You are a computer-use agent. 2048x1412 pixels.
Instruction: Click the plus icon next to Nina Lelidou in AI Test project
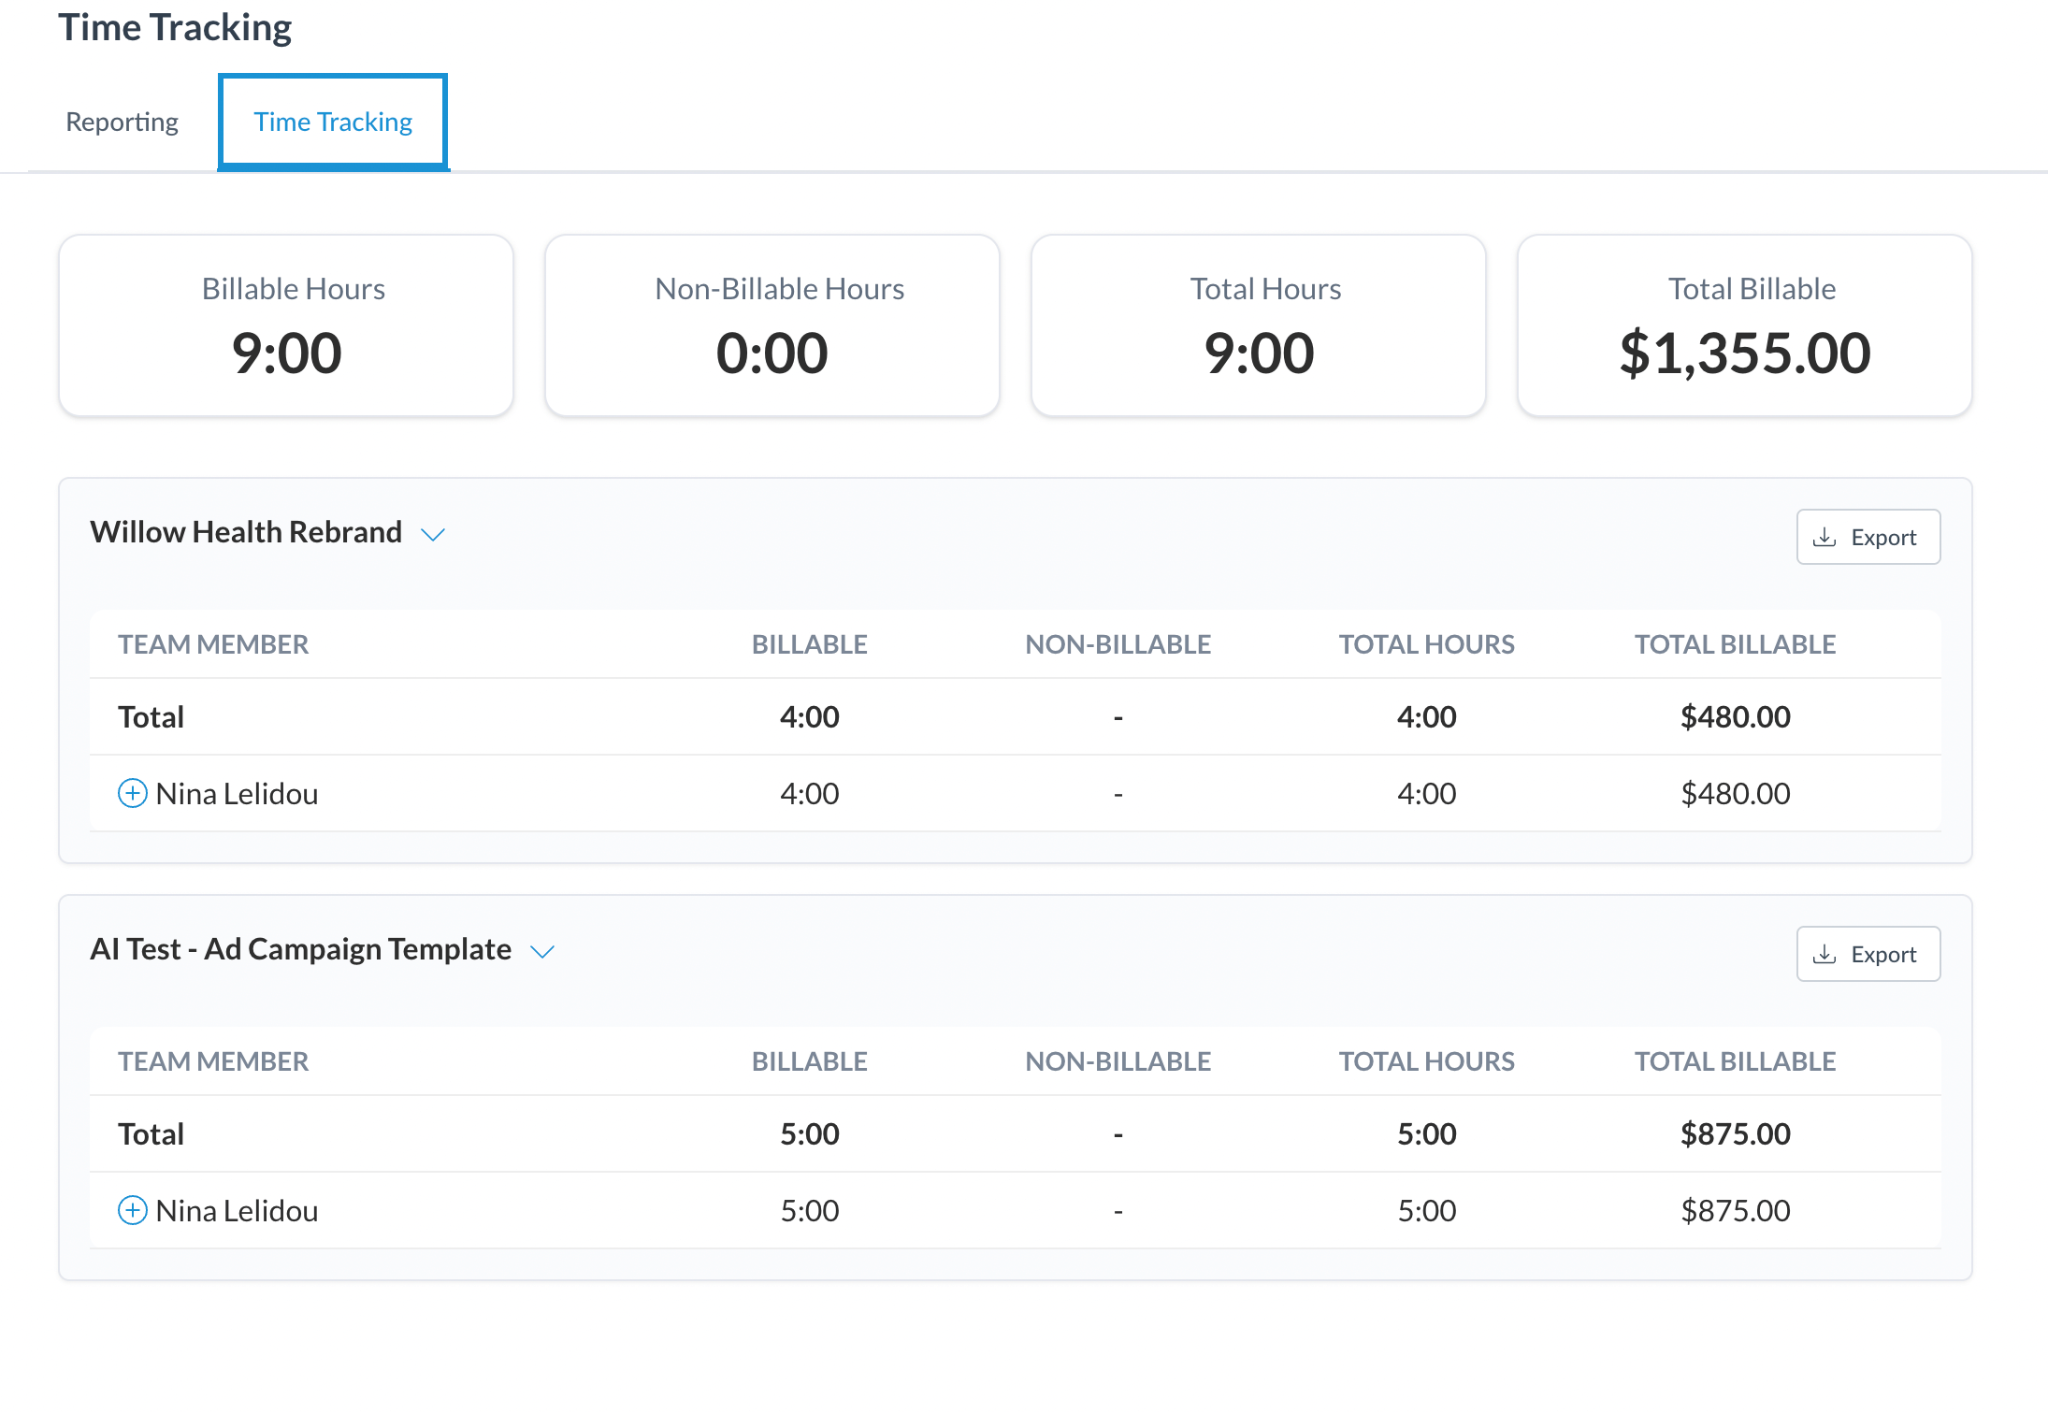pyautogui.click(x=132, y=1210)
